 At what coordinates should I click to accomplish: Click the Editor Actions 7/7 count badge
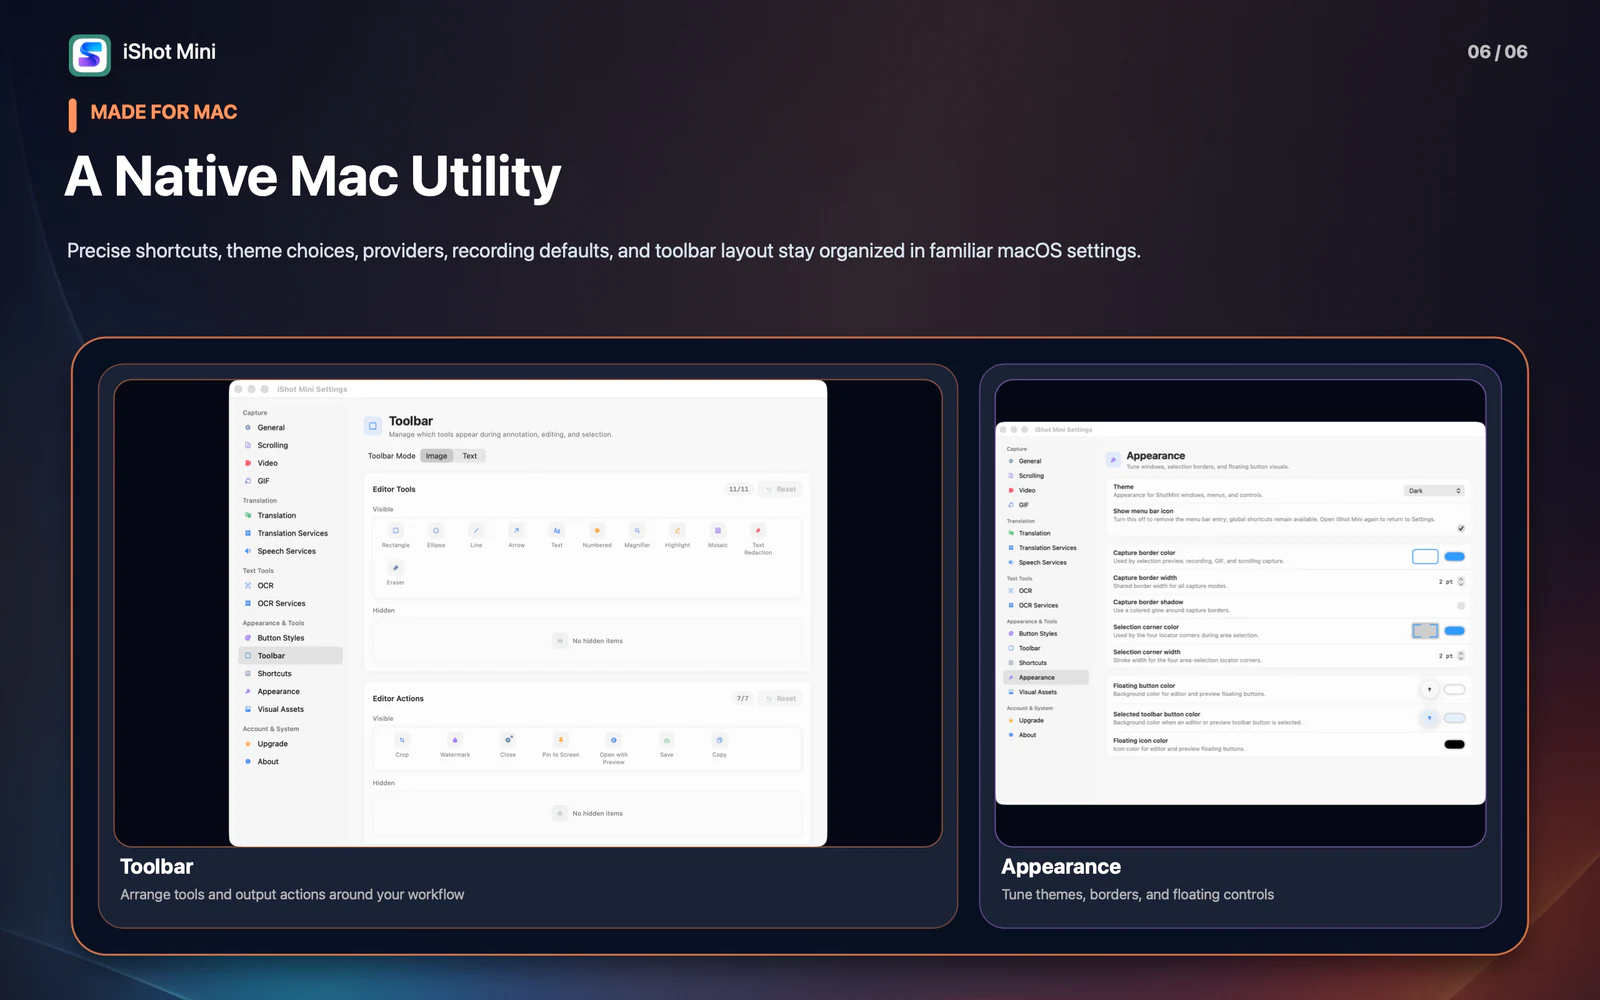click(743, 698)
